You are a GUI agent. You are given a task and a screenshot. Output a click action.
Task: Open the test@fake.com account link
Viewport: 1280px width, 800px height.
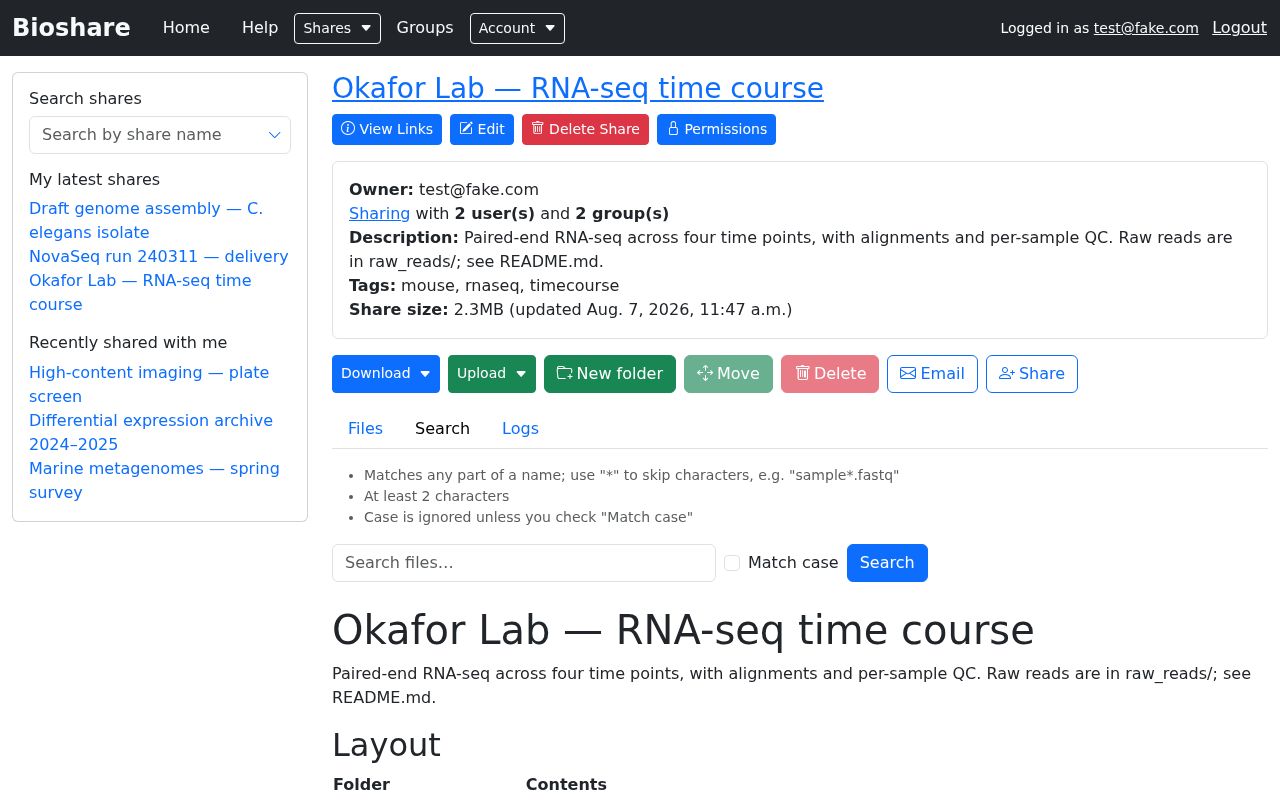[1146, 28]
